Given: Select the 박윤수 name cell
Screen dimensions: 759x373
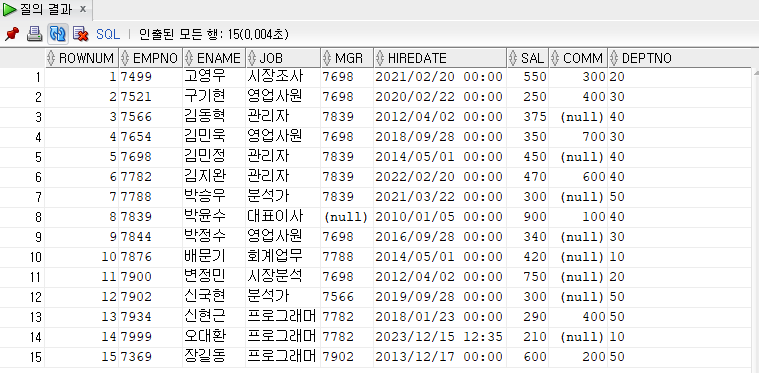Looking at the screenshot, I should [x=214, y=217].
